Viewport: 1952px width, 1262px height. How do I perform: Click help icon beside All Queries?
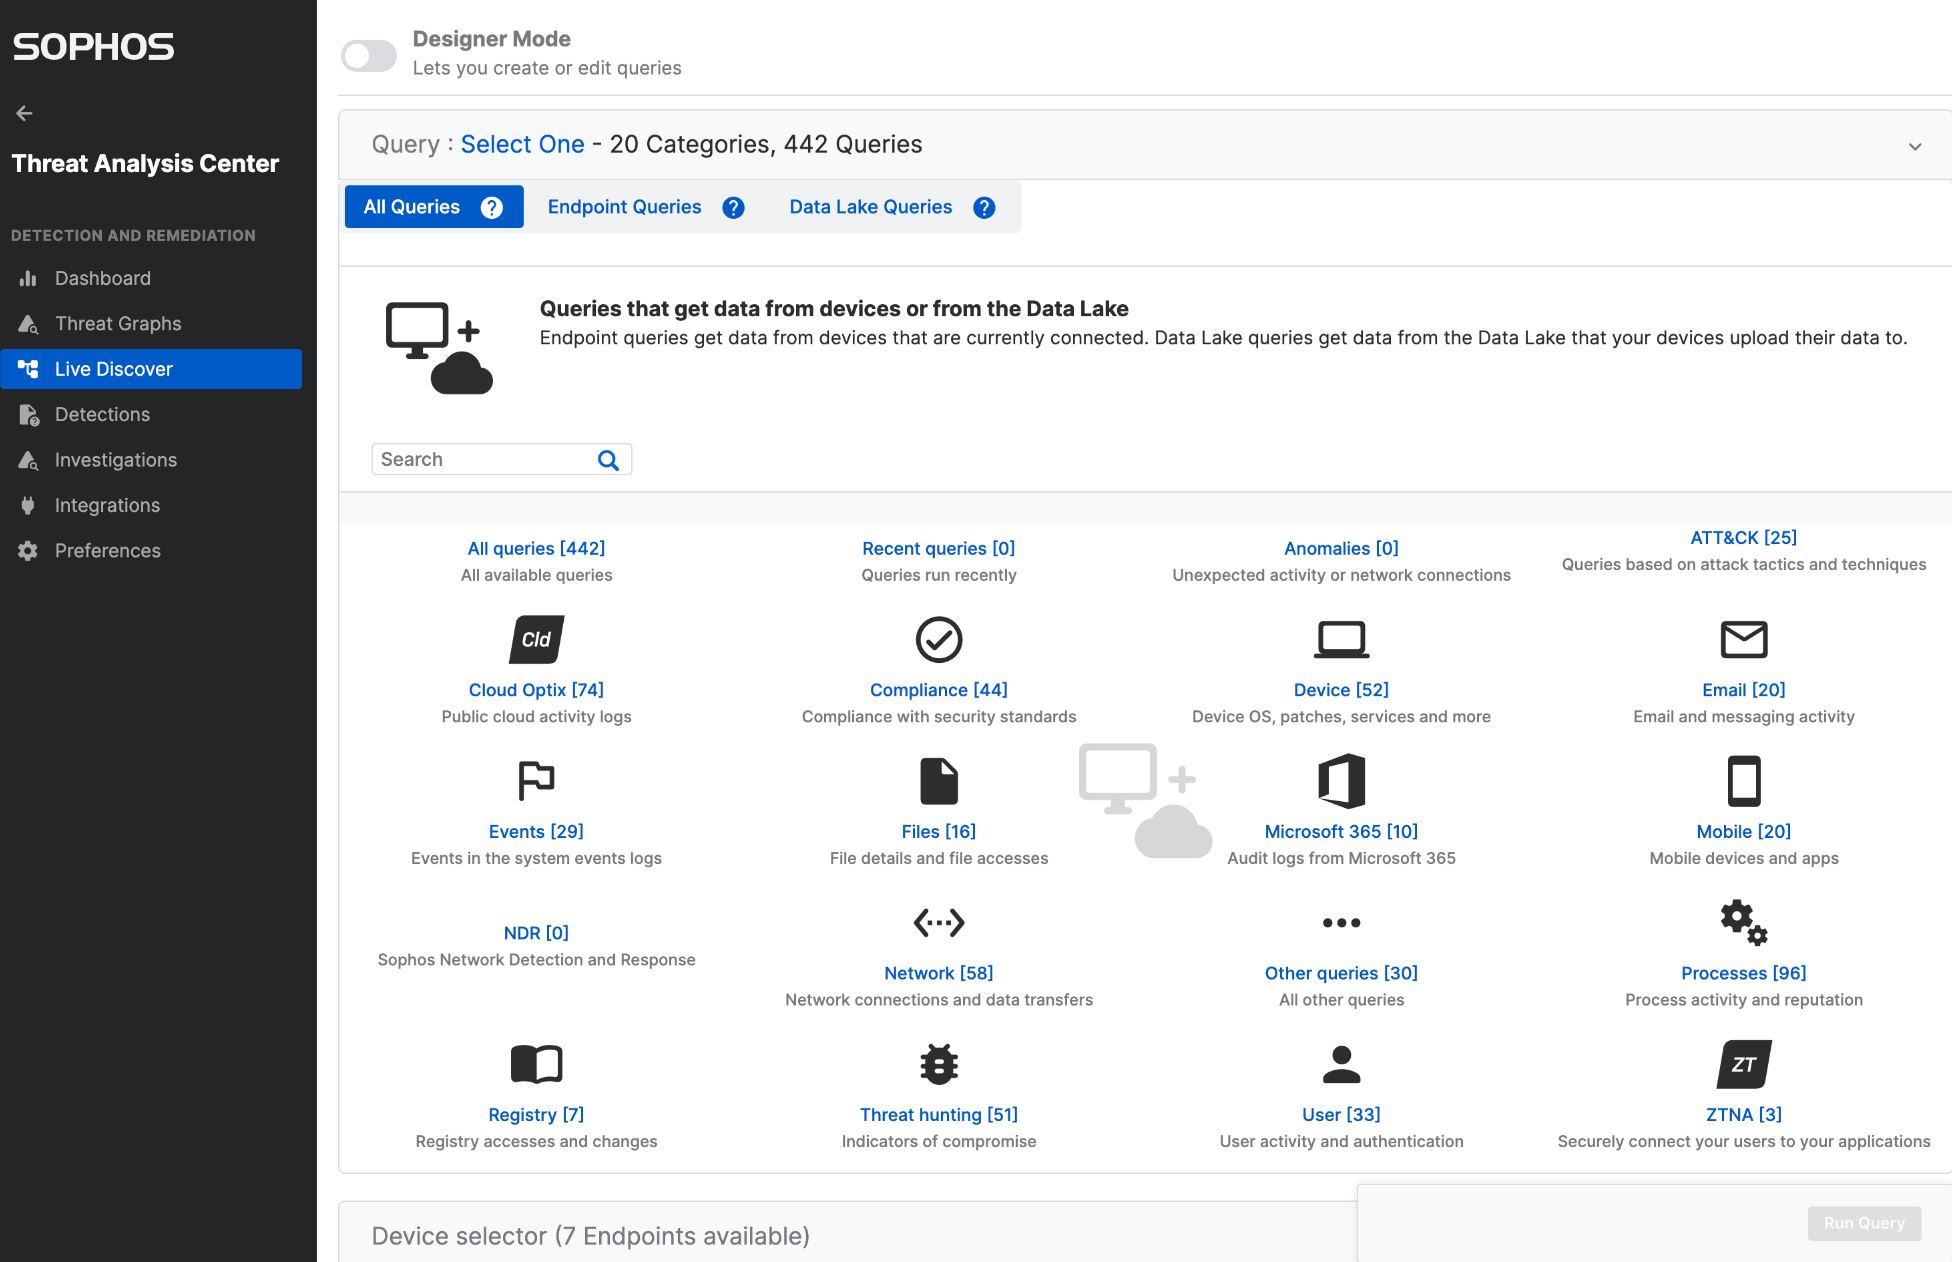tap(491, 207)
